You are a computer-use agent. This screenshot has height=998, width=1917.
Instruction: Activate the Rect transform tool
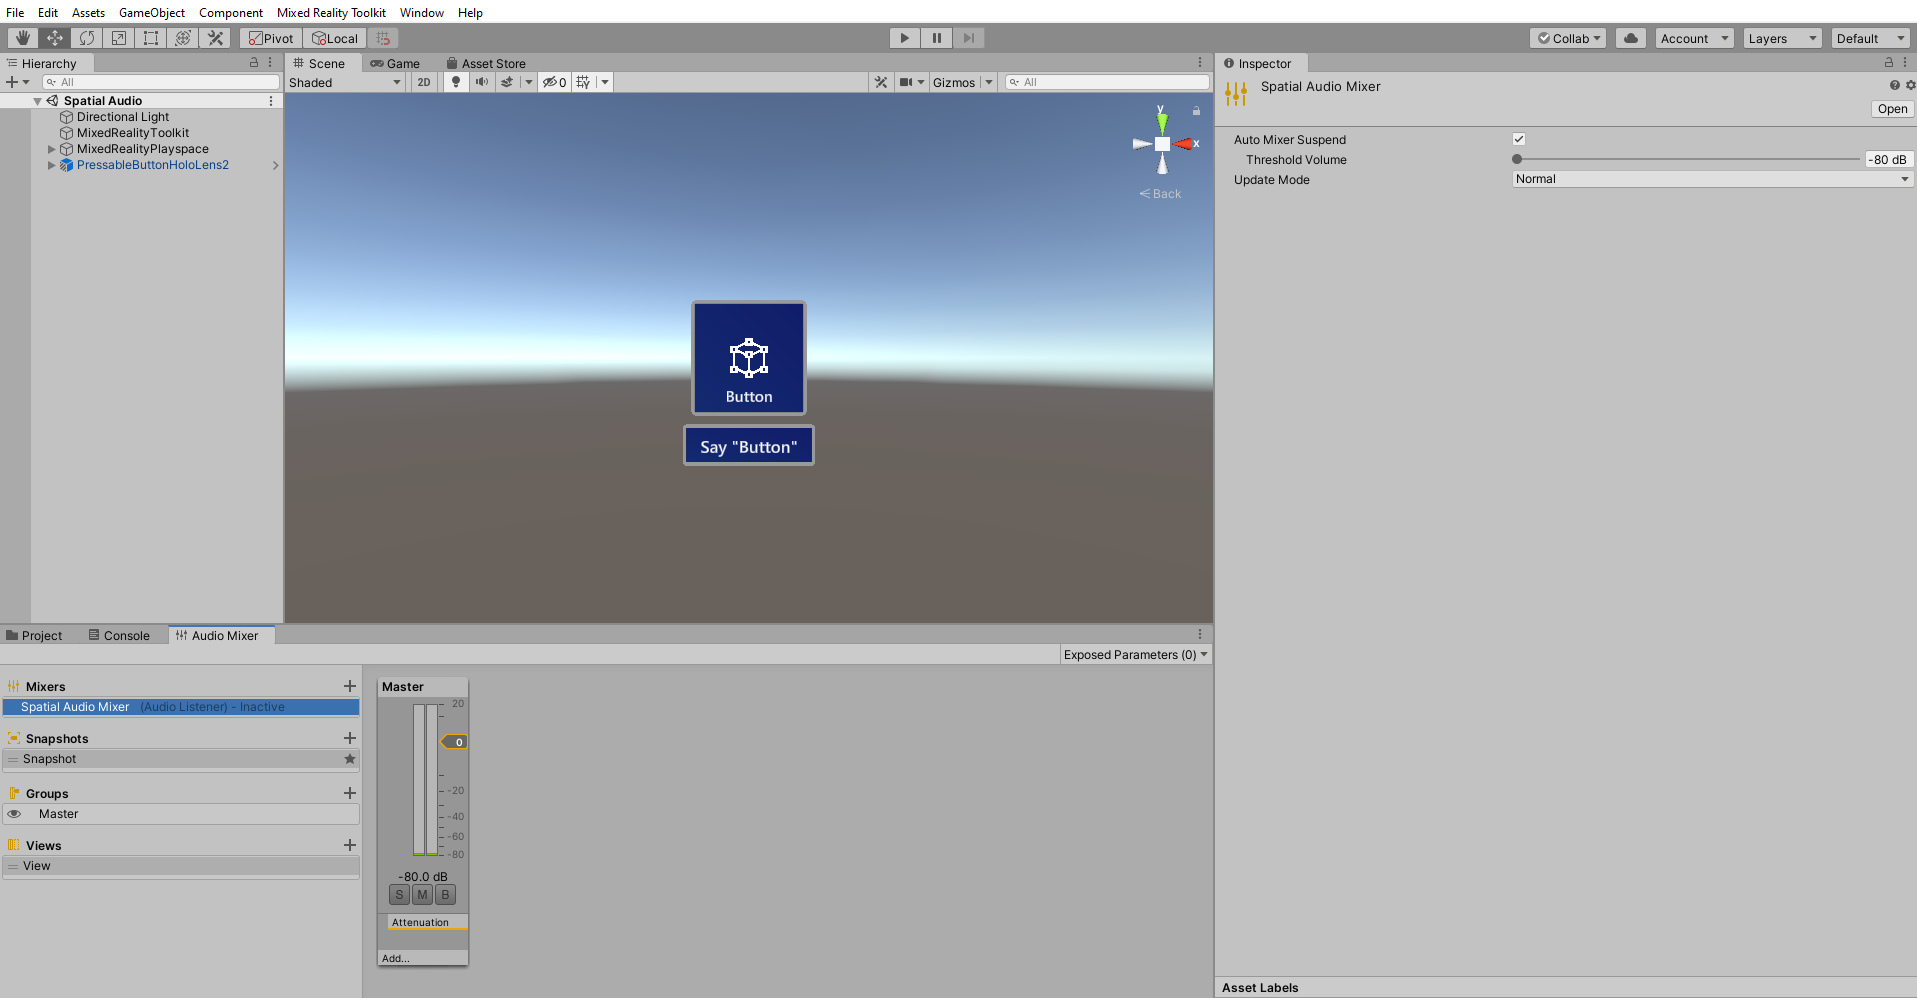pyautogui.click(x=150, y=37)
